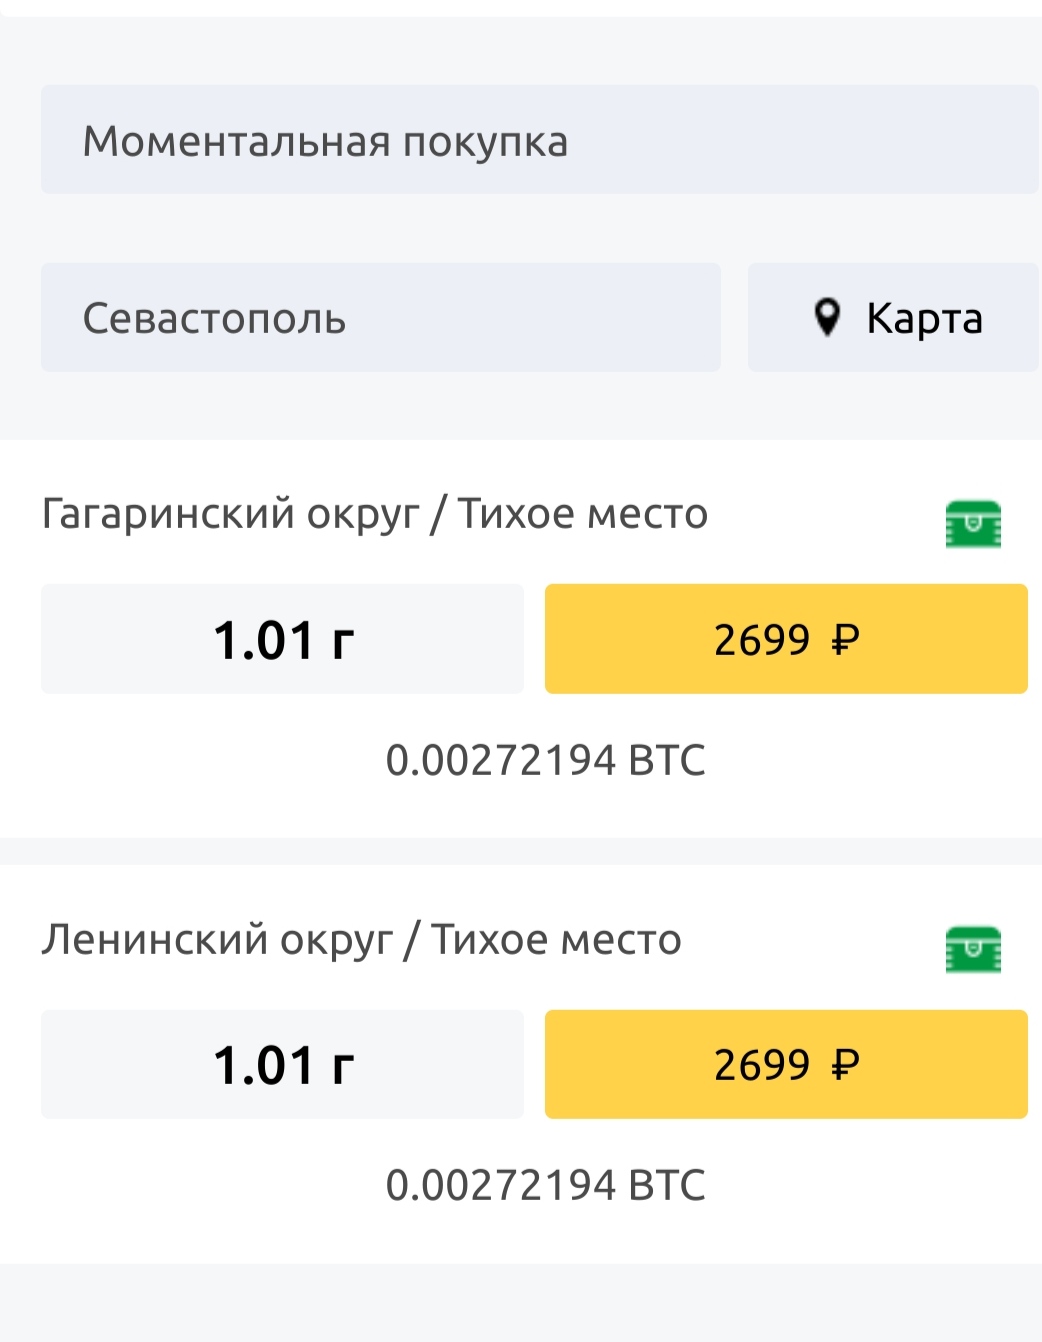Click BTC price under Ленинский округ listing

click(x=545, y=1185)
